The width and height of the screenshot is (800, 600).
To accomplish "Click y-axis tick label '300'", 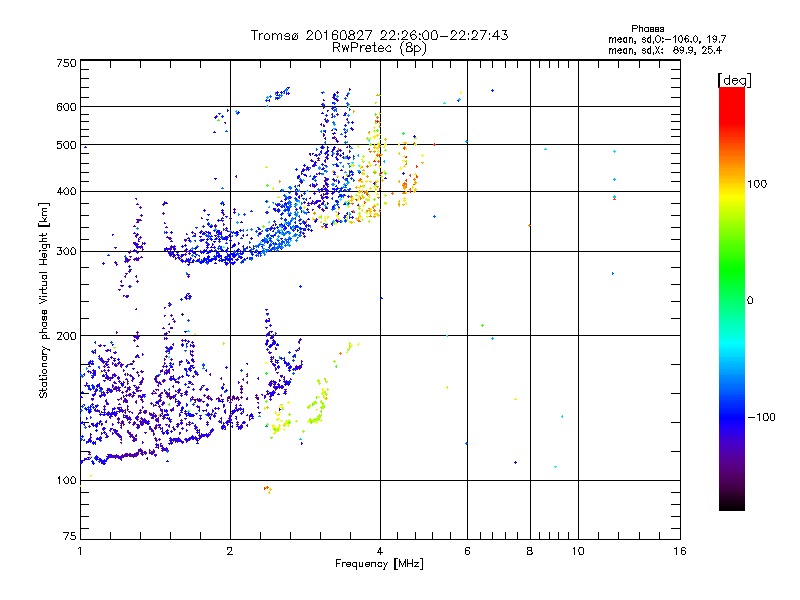I will click(66, 252).
